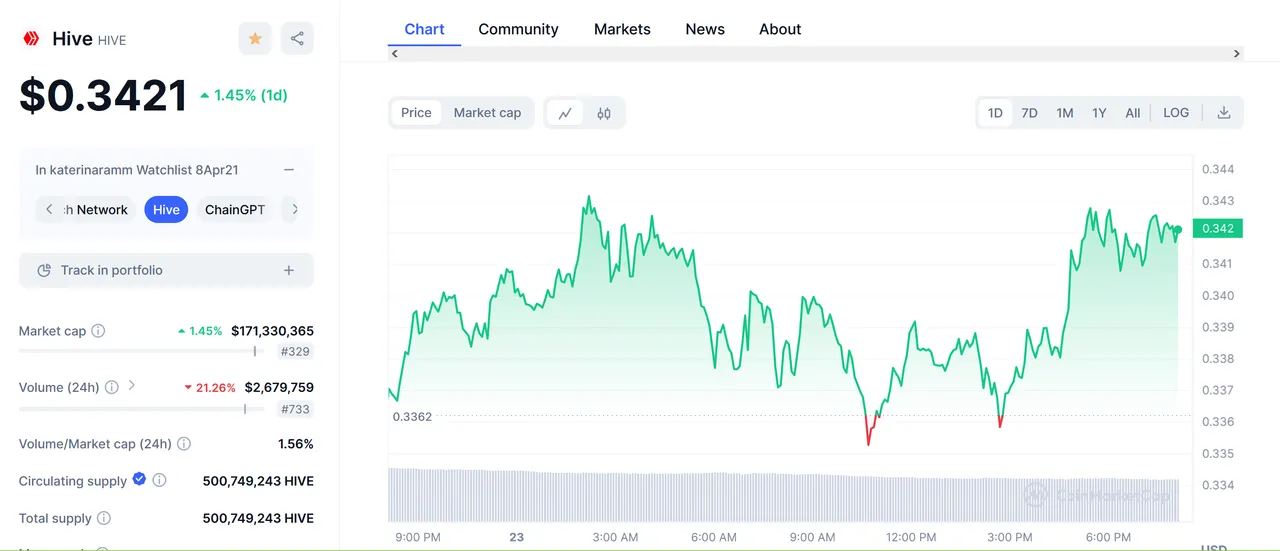Click tab scrollbar right arrow
Screen dimensions: 1280x551
point(1237,54)
